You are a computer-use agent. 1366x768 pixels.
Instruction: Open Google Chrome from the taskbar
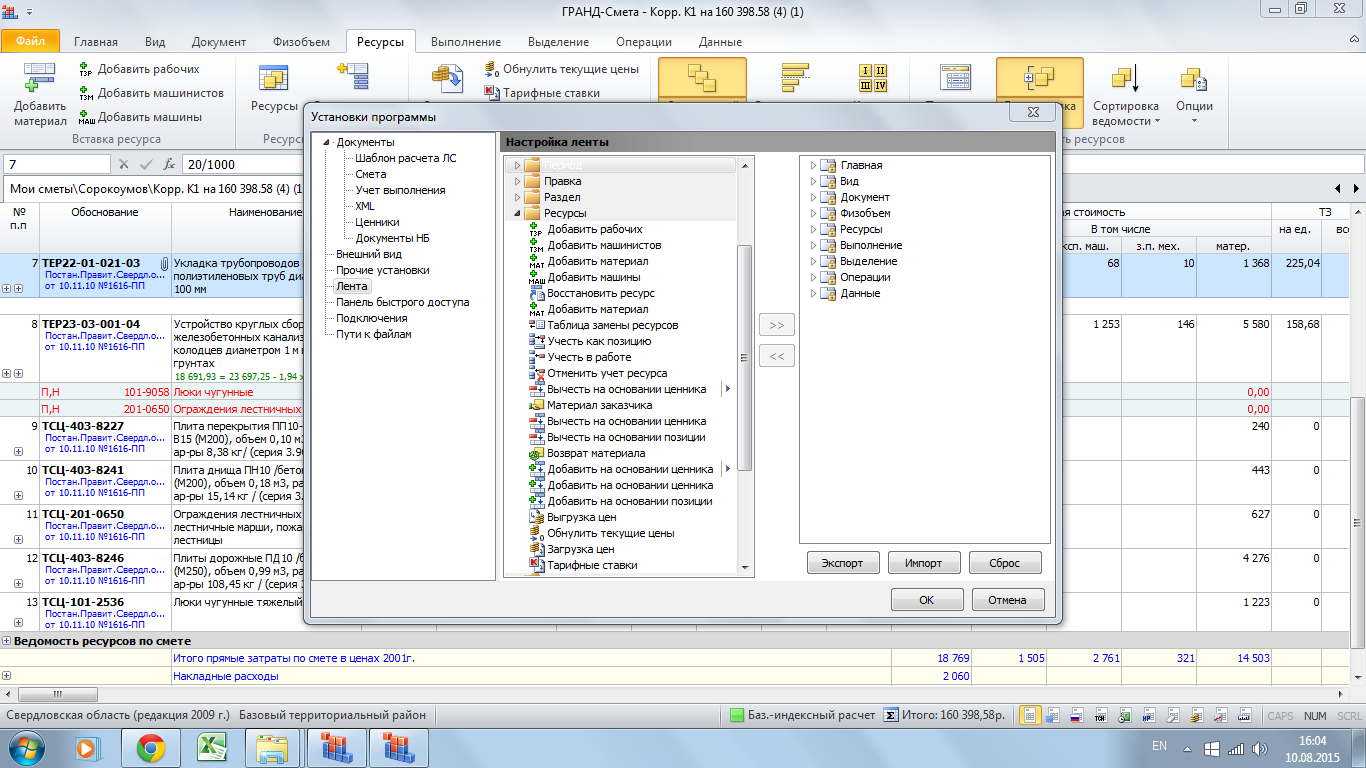(x=151, y=747)
